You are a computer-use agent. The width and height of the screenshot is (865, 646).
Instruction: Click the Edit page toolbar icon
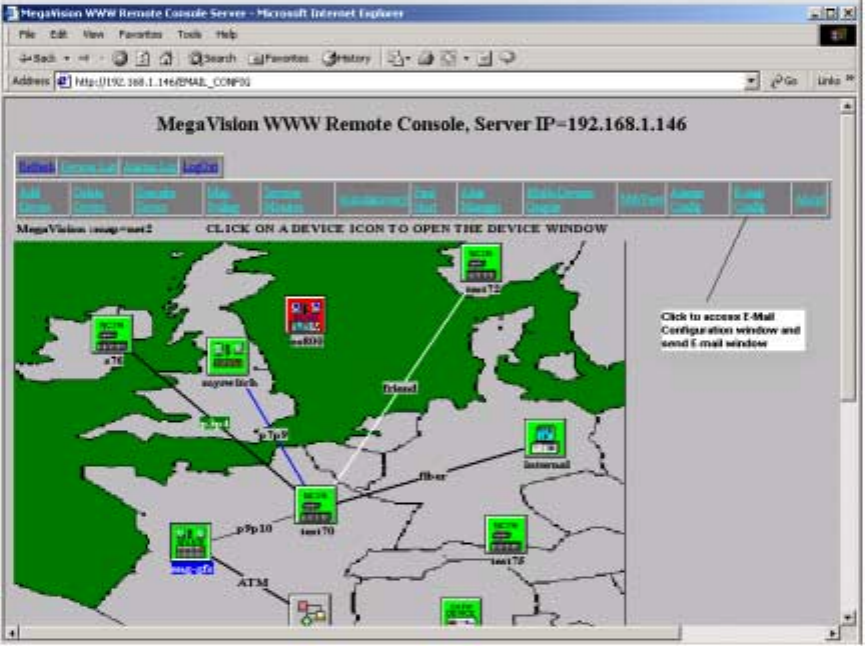pyautogui.click(x=449, y=58)
